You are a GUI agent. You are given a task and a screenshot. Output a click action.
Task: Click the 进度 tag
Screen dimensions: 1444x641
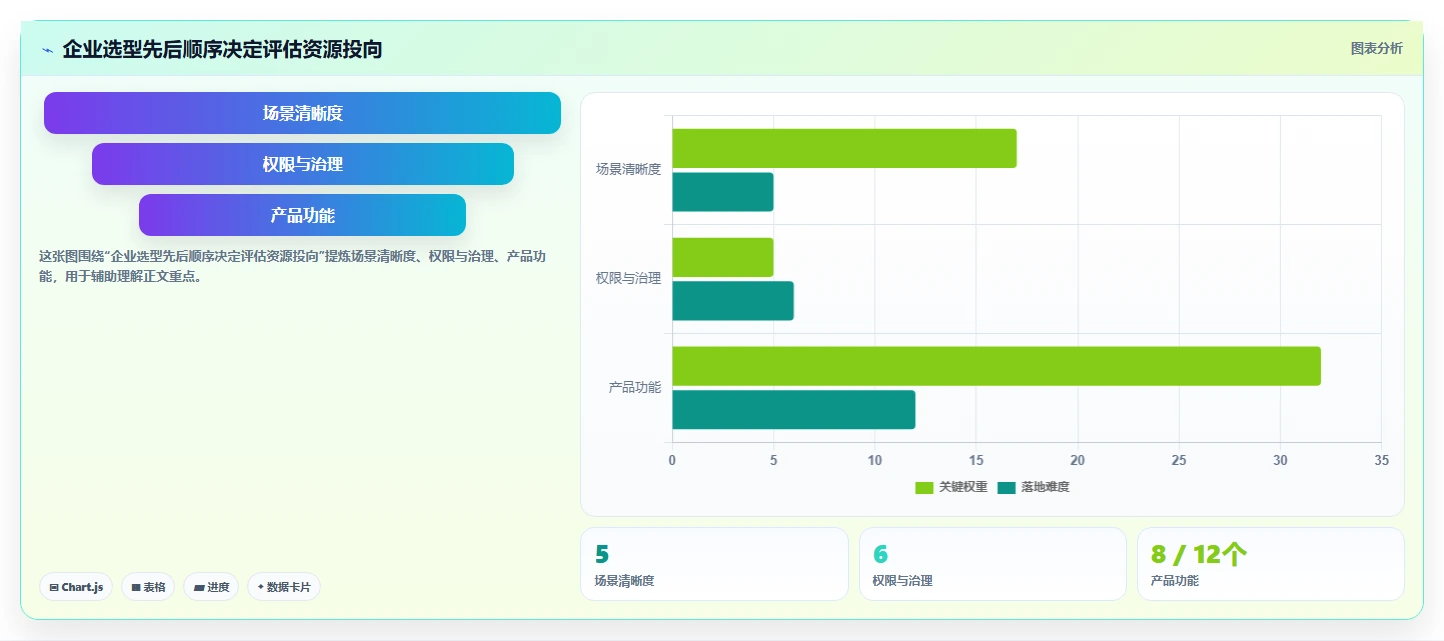[x=212, y=587]
